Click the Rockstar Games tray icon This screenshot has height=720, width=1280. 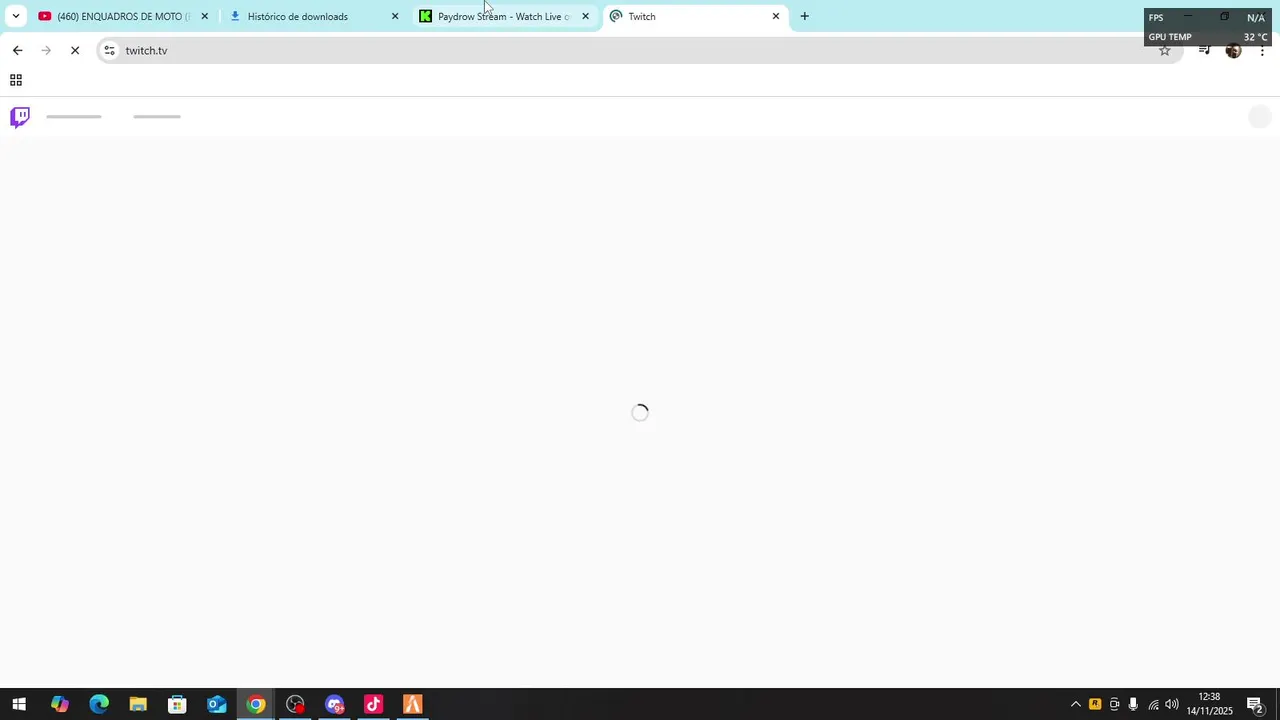point(1095,704)
